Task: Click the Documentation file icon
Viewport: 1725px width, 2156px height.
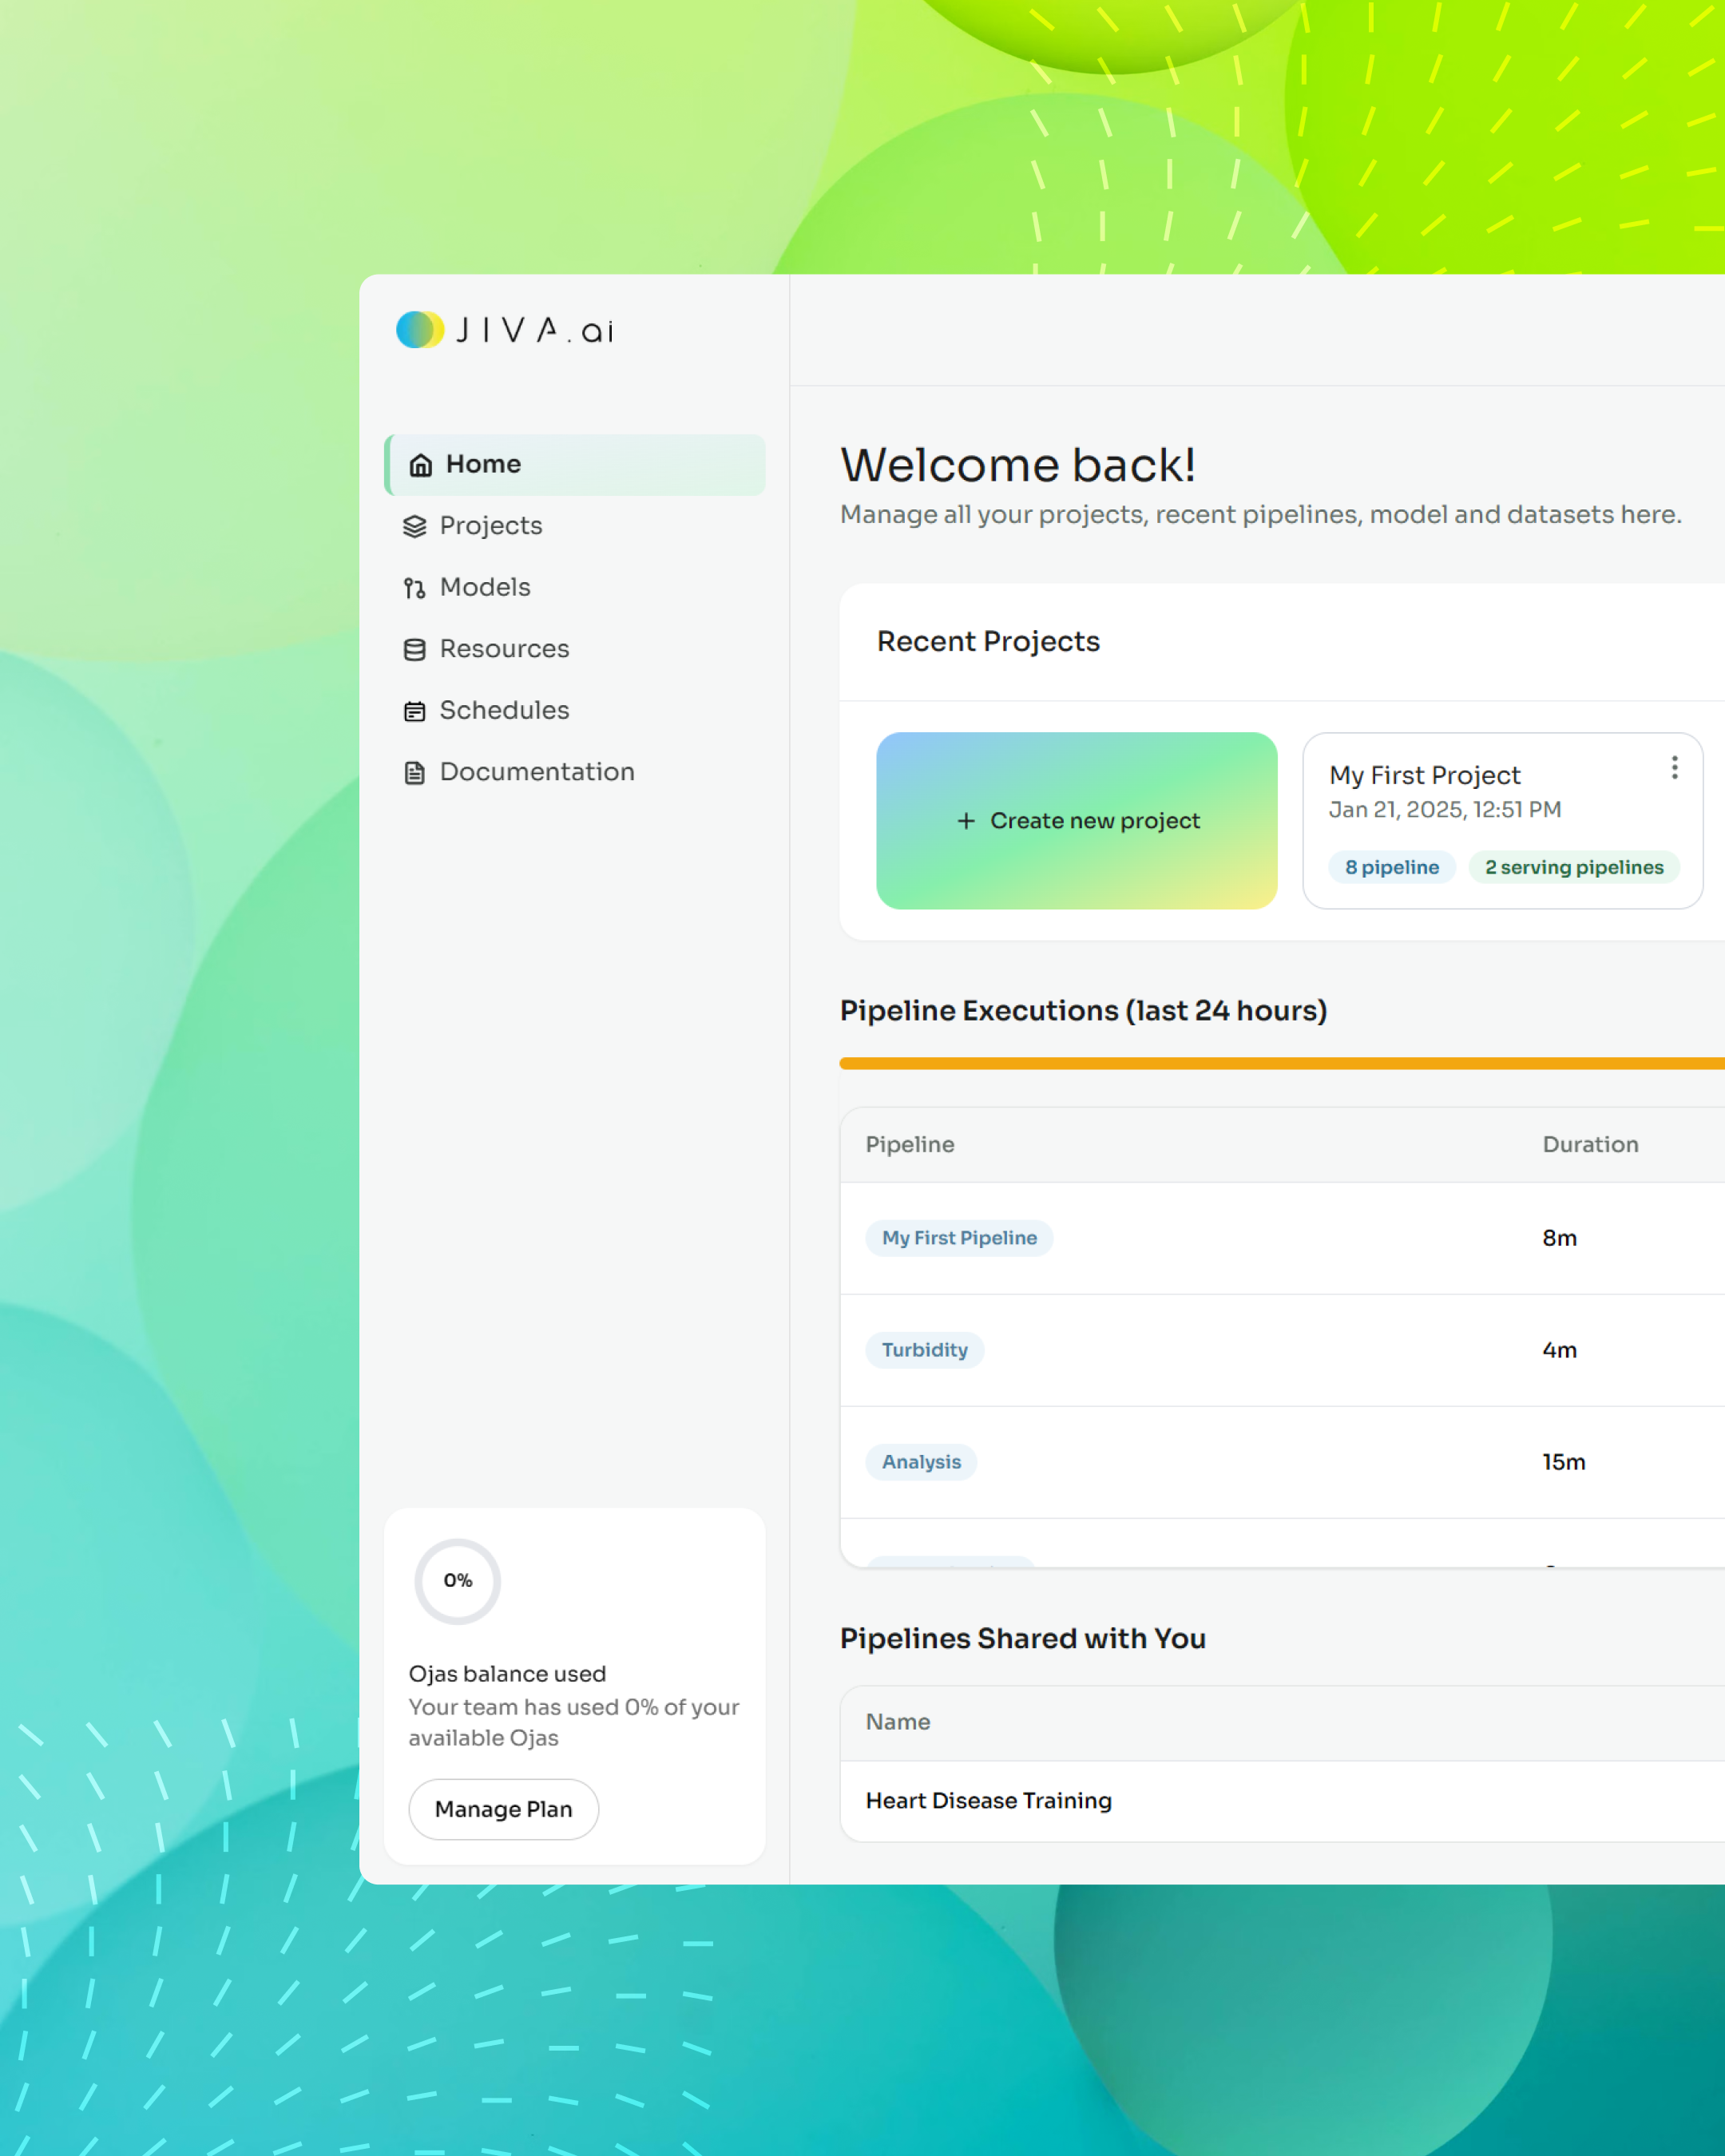Action: [x=415, y=773]
